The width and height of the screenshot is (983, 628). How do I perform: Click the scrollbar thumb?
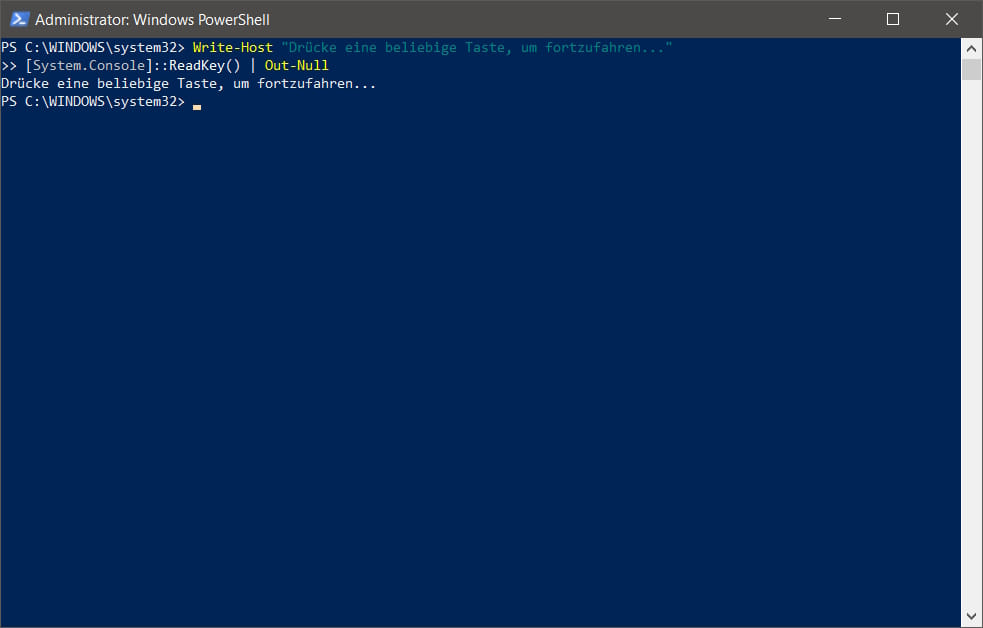tap(970, 68)
